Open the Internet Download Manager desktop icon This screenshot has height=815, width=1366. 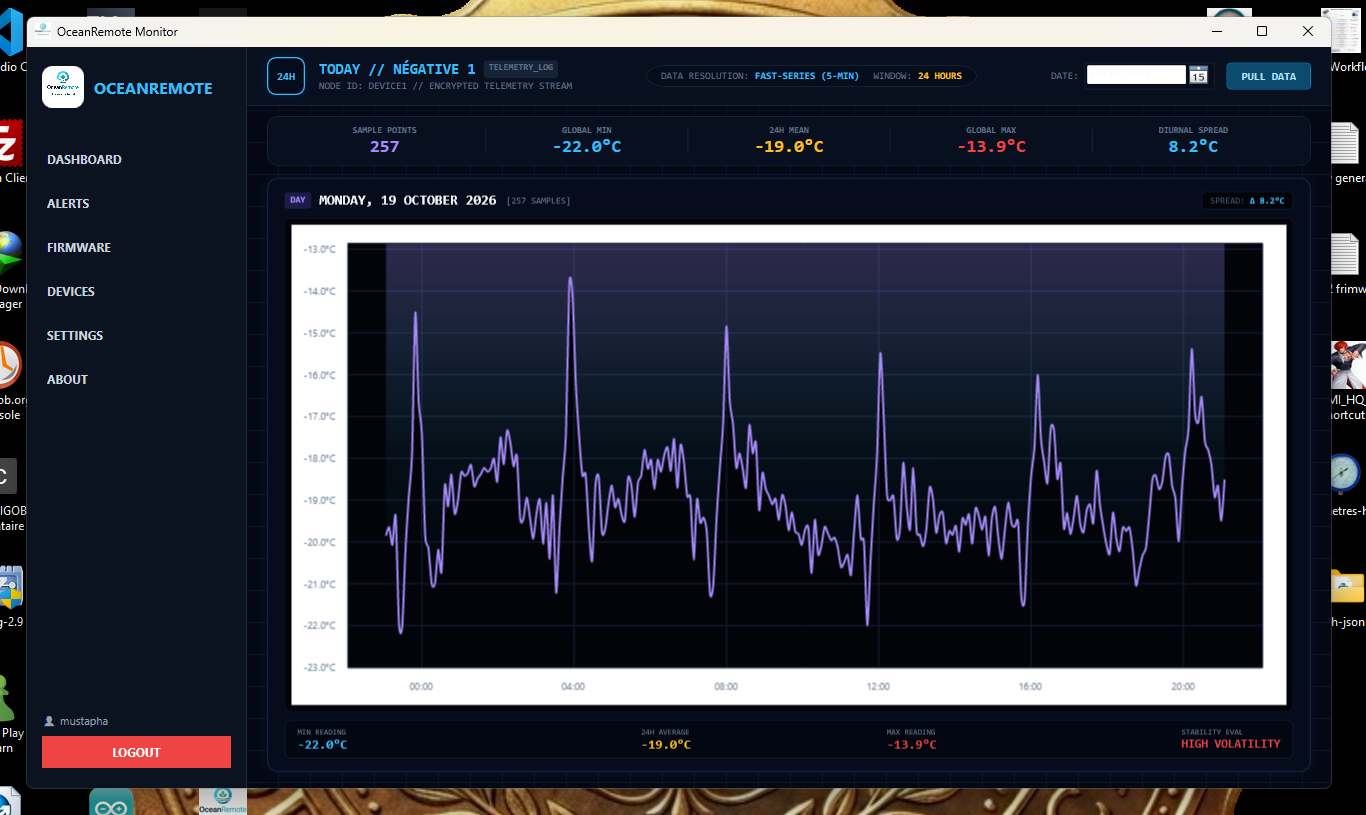click(x=10, y=255)
